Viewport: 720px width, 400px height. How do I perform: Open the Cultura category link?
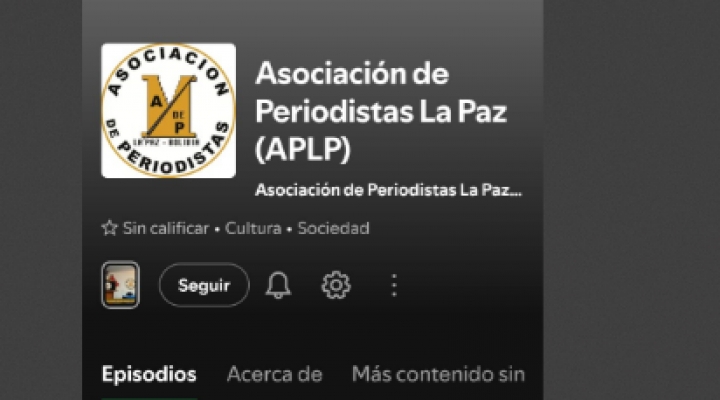pyautogui.click(x=253, y=228)
